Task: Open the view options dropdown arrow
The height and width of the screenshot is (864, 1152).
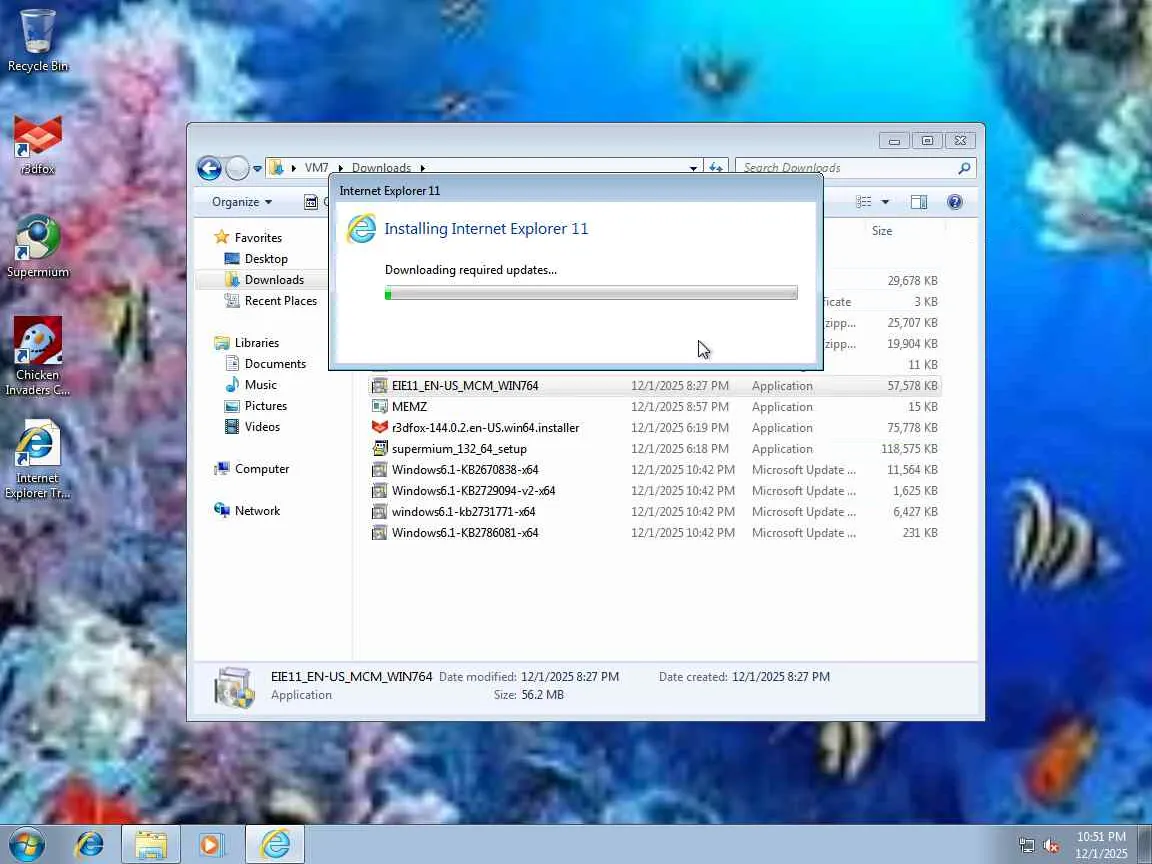Action: pos(885,202)
